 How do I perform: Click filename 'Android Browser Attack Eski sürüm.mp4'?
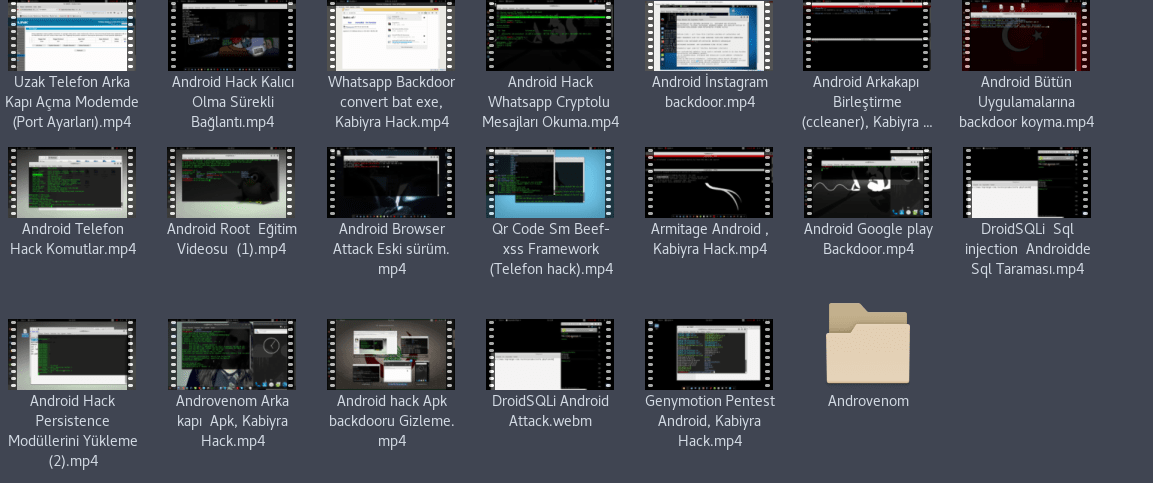coord(391,249)
